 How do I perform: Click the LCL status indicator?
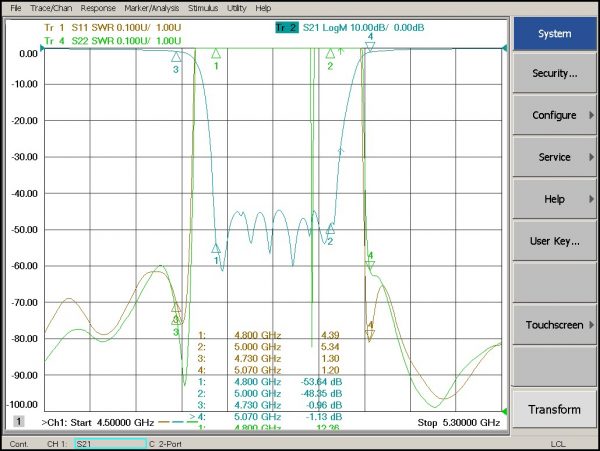coord(558,444)
